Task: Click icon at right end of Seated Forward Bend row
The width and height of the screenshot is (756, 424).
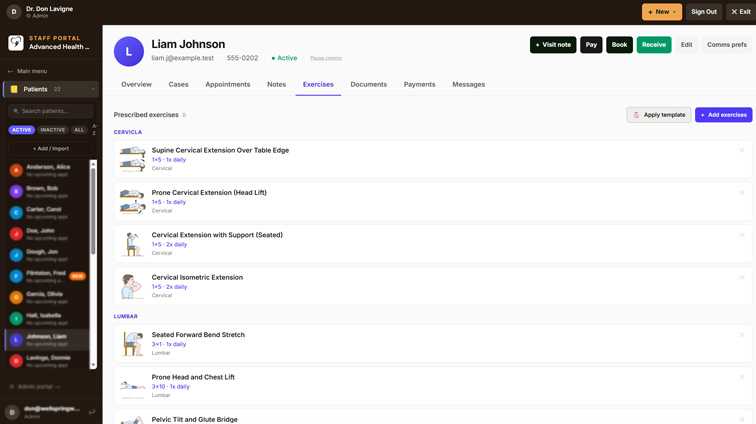Action: pos(742,335)
